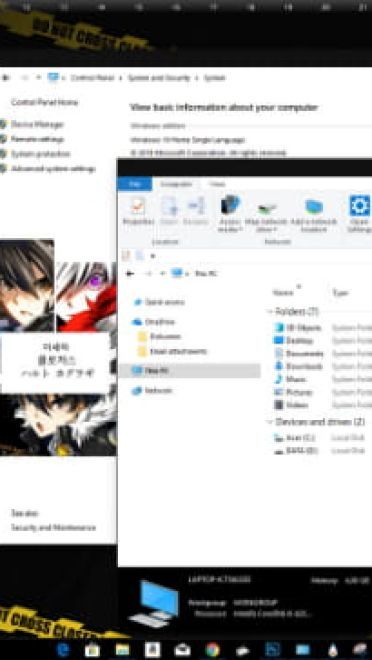Open Security and Maintenance link
The width and height of the screenshot is (372, 660).
tap(53, 527)
